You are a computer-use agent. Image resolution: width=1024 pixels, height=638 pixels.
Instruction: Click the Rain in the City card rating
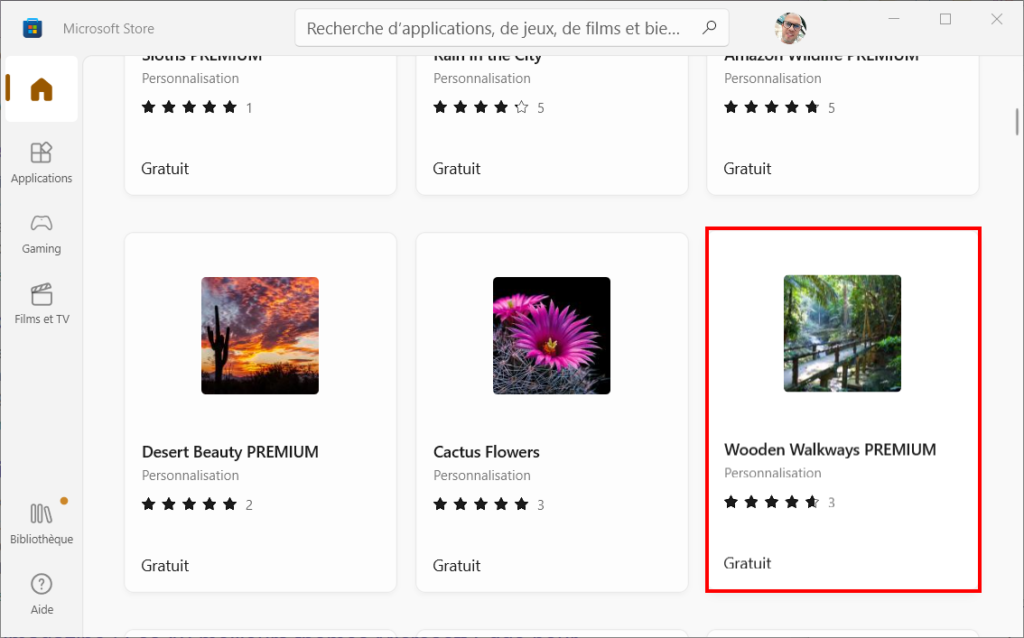(488, 107)
